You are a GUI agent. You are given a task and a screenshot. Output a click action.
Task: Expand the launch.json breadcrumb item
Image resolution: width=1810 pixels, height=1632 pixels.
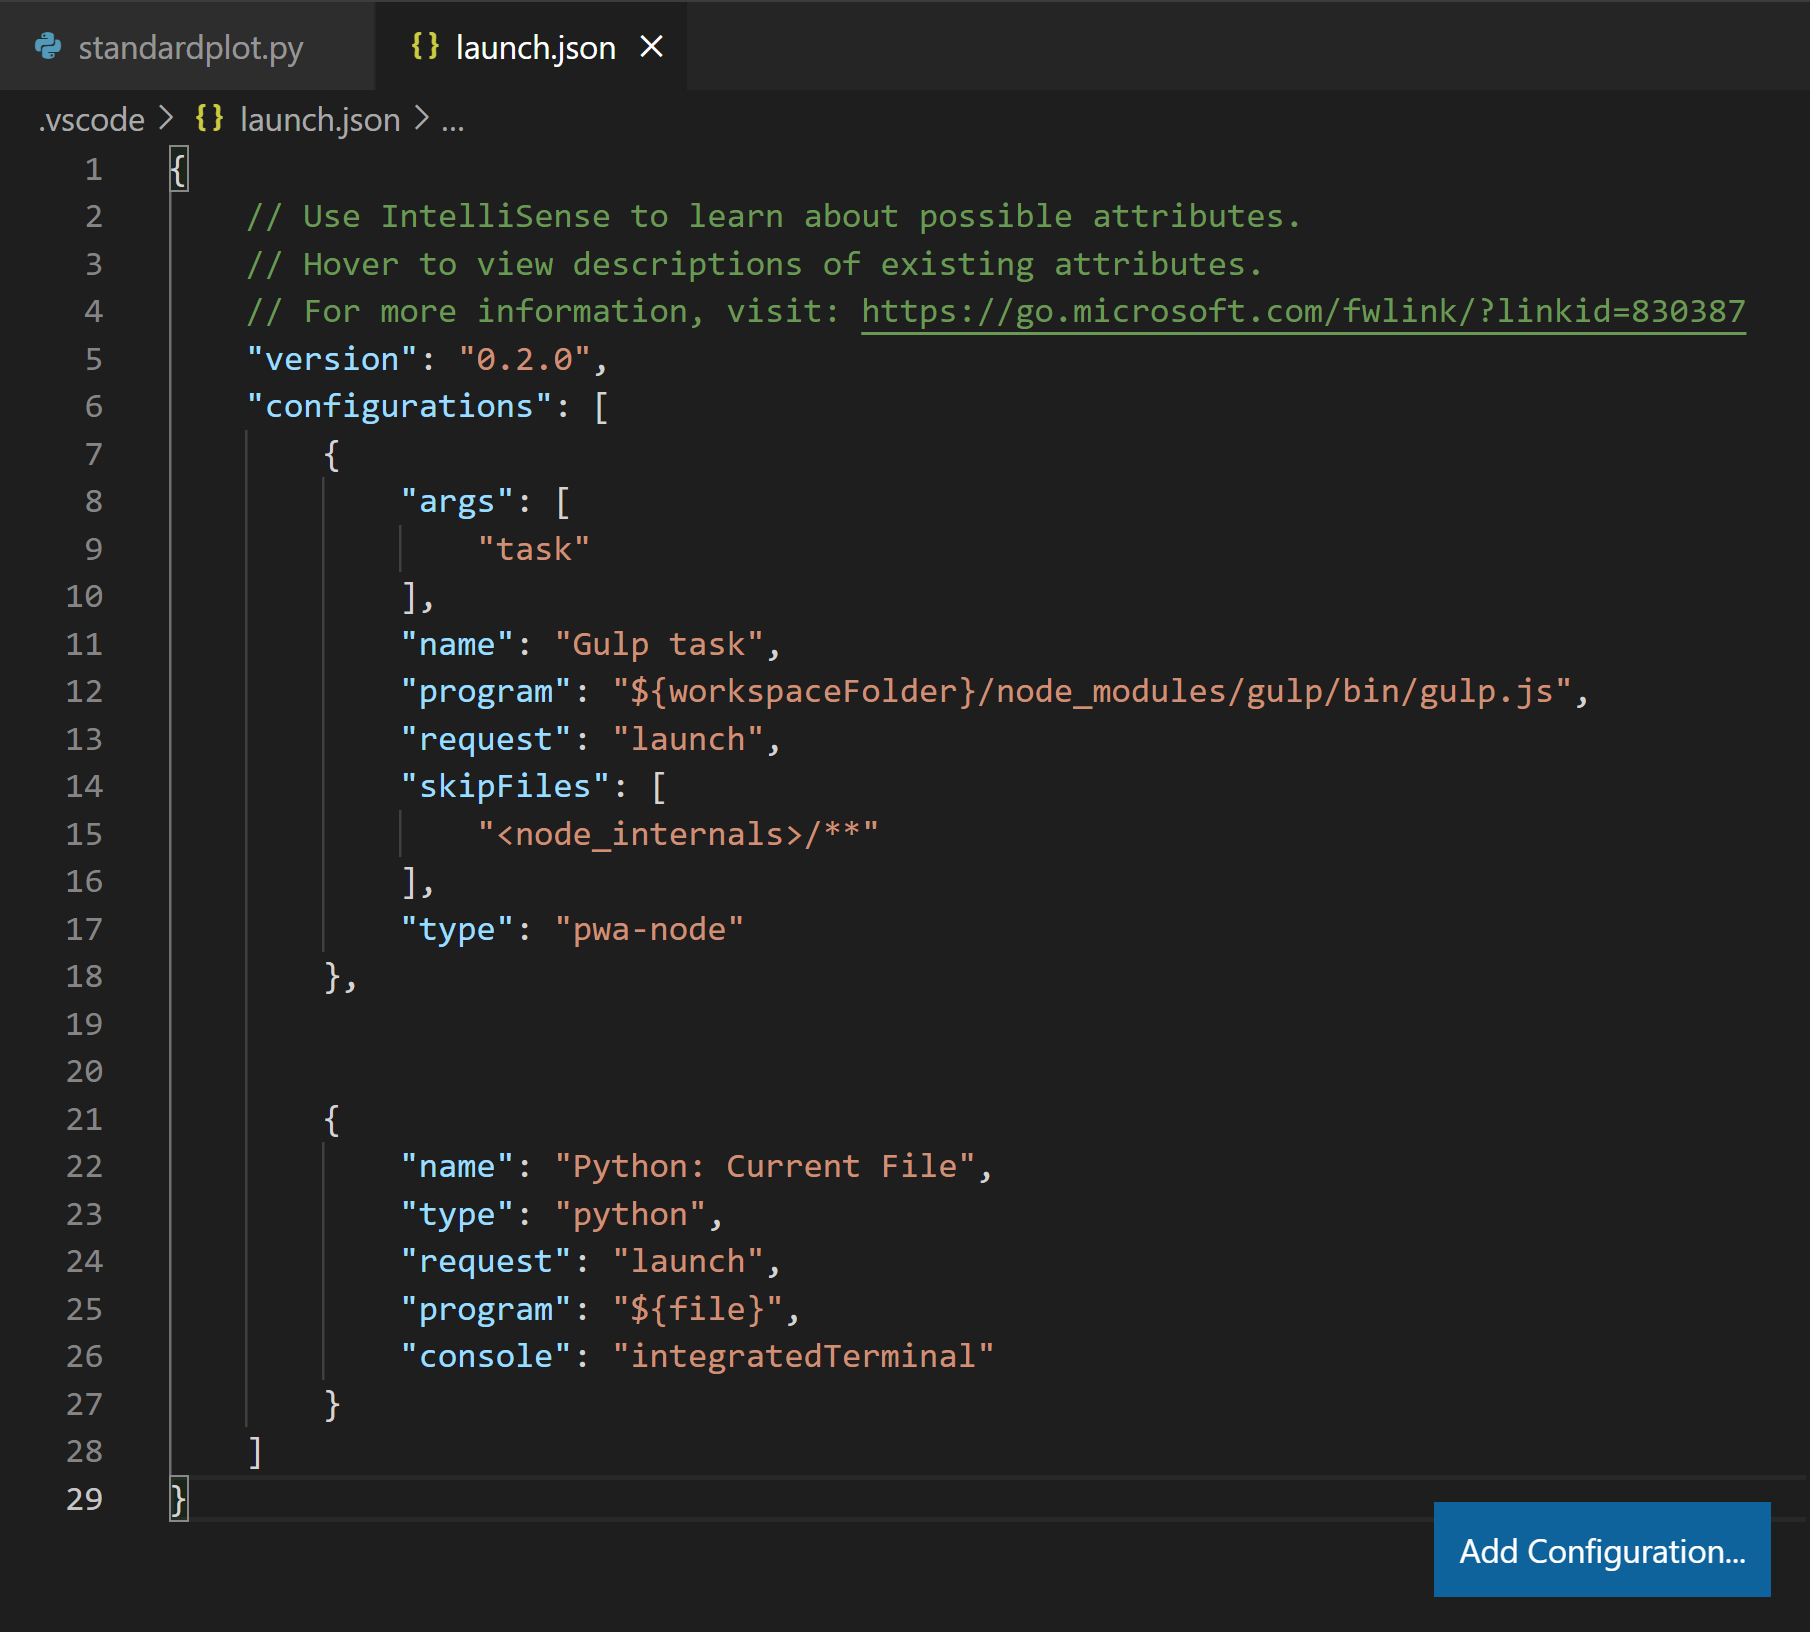pos(320,119)
